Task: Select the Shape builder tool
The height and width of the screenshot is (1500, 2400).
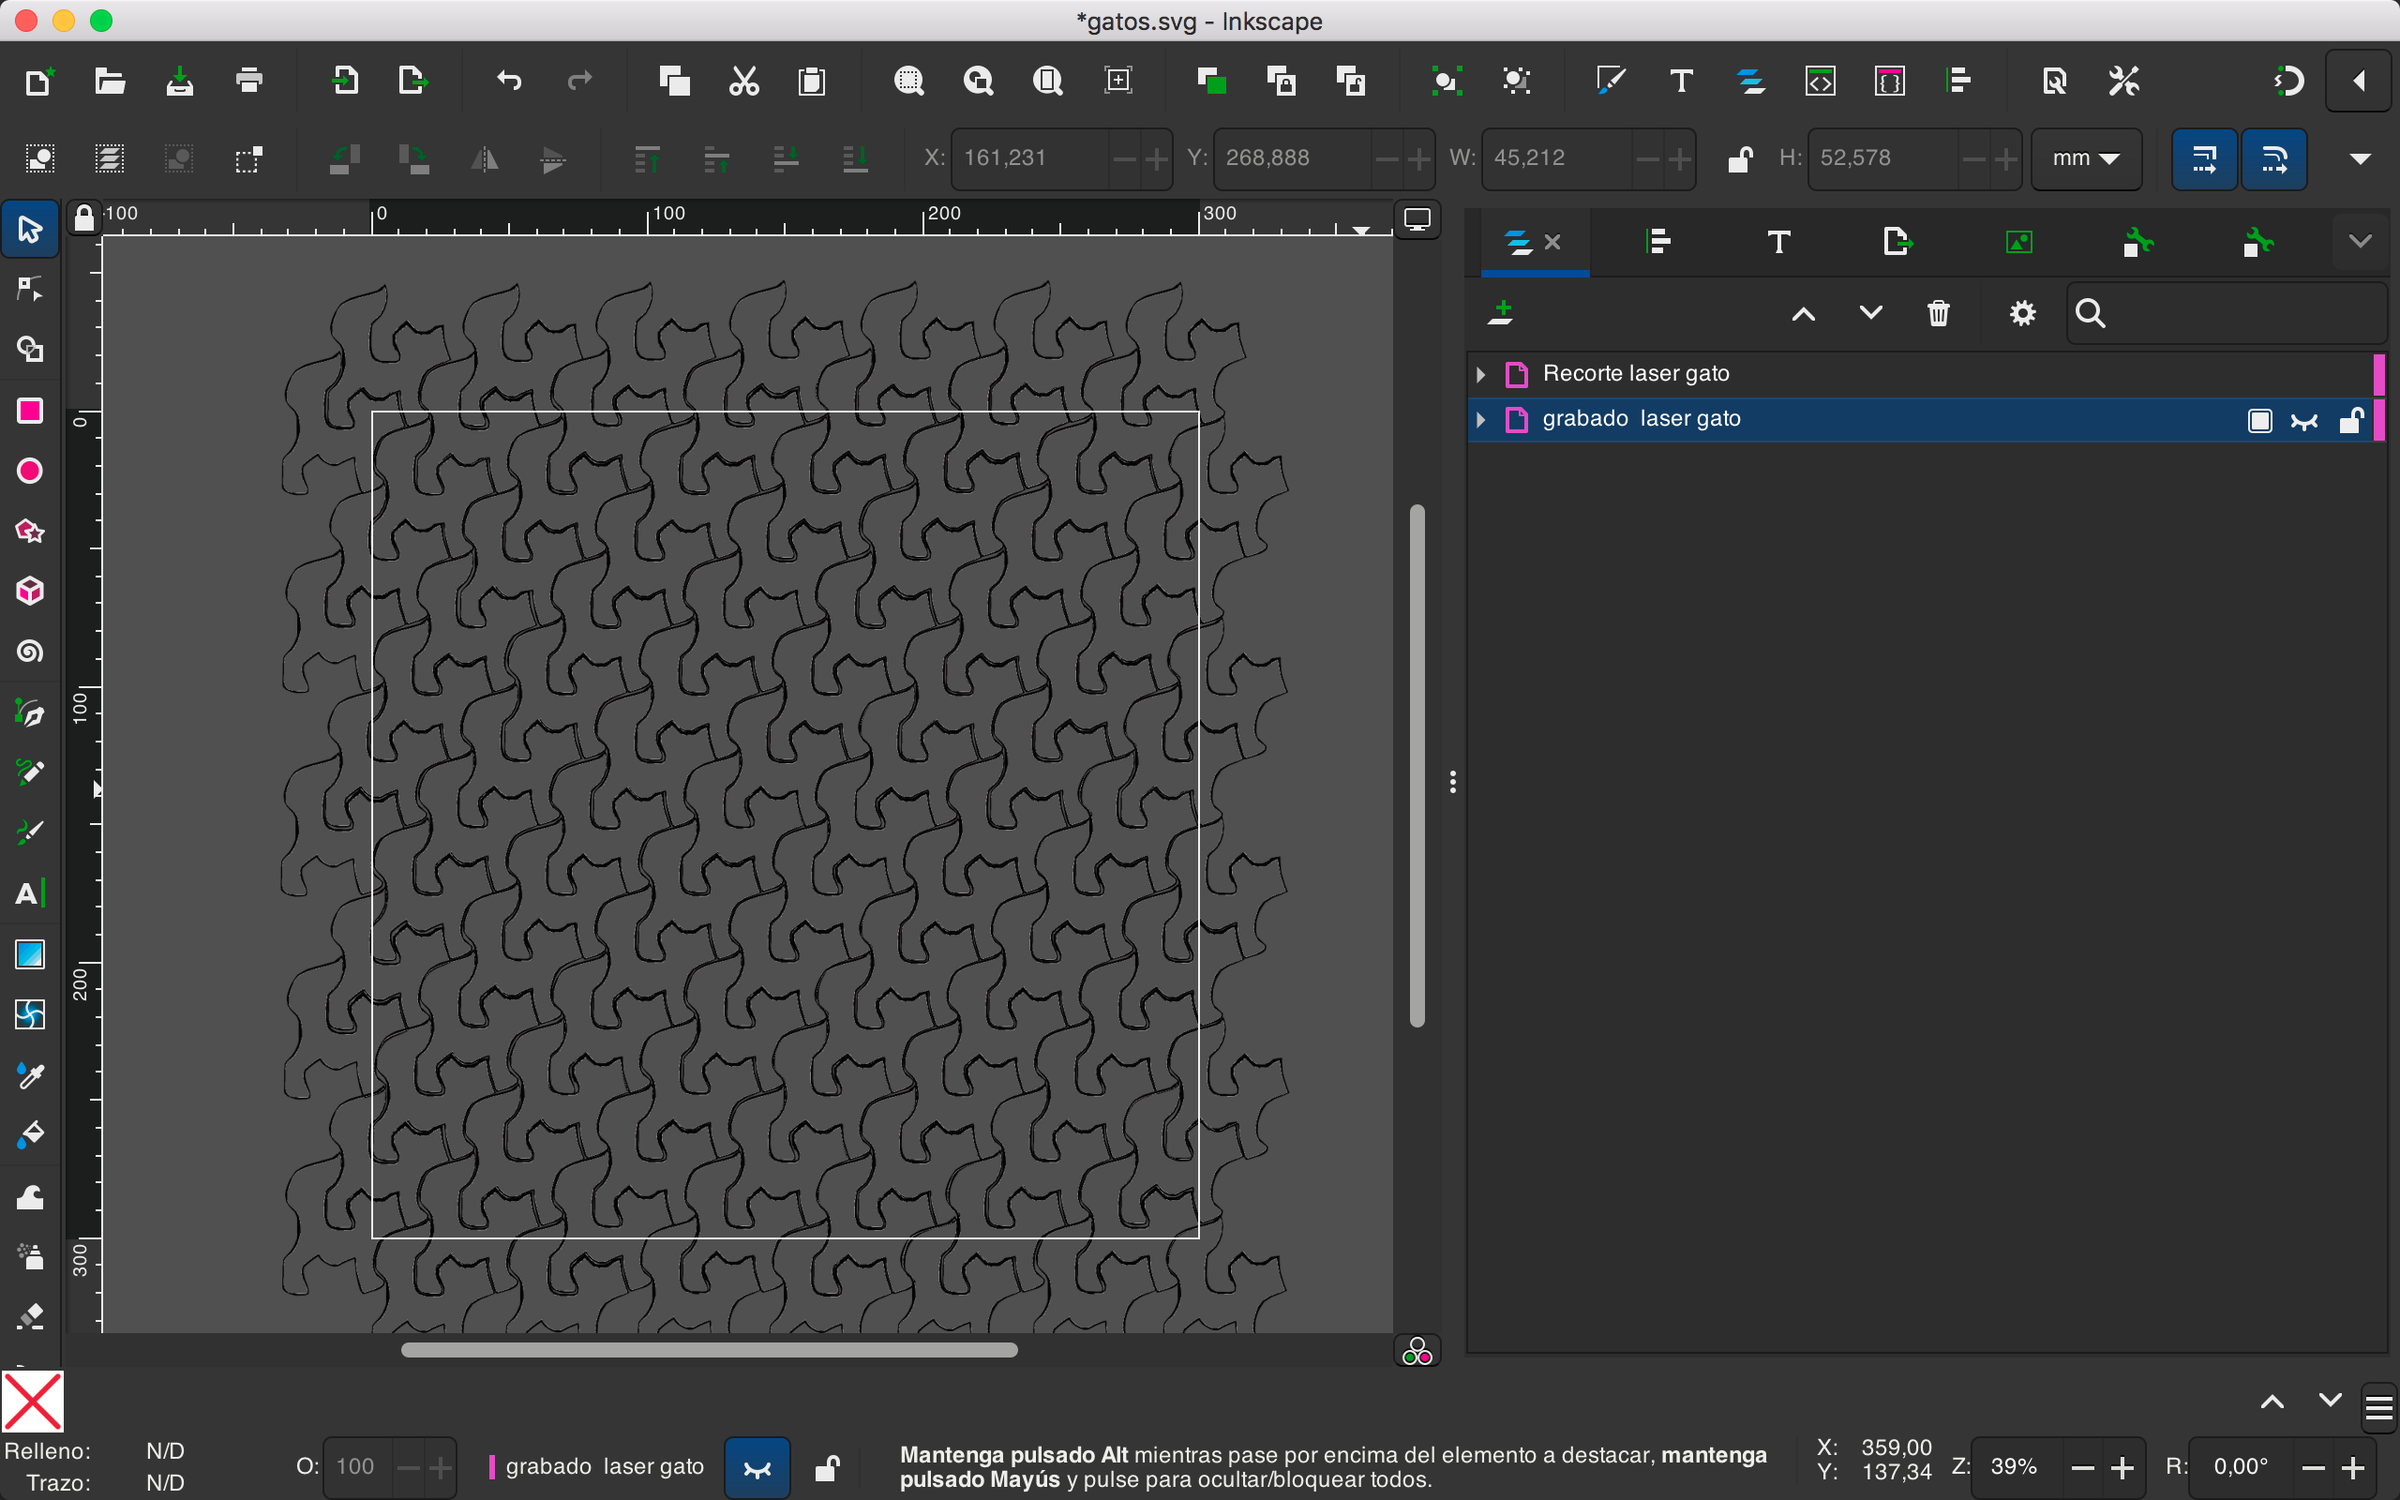Action: point(30,350)
